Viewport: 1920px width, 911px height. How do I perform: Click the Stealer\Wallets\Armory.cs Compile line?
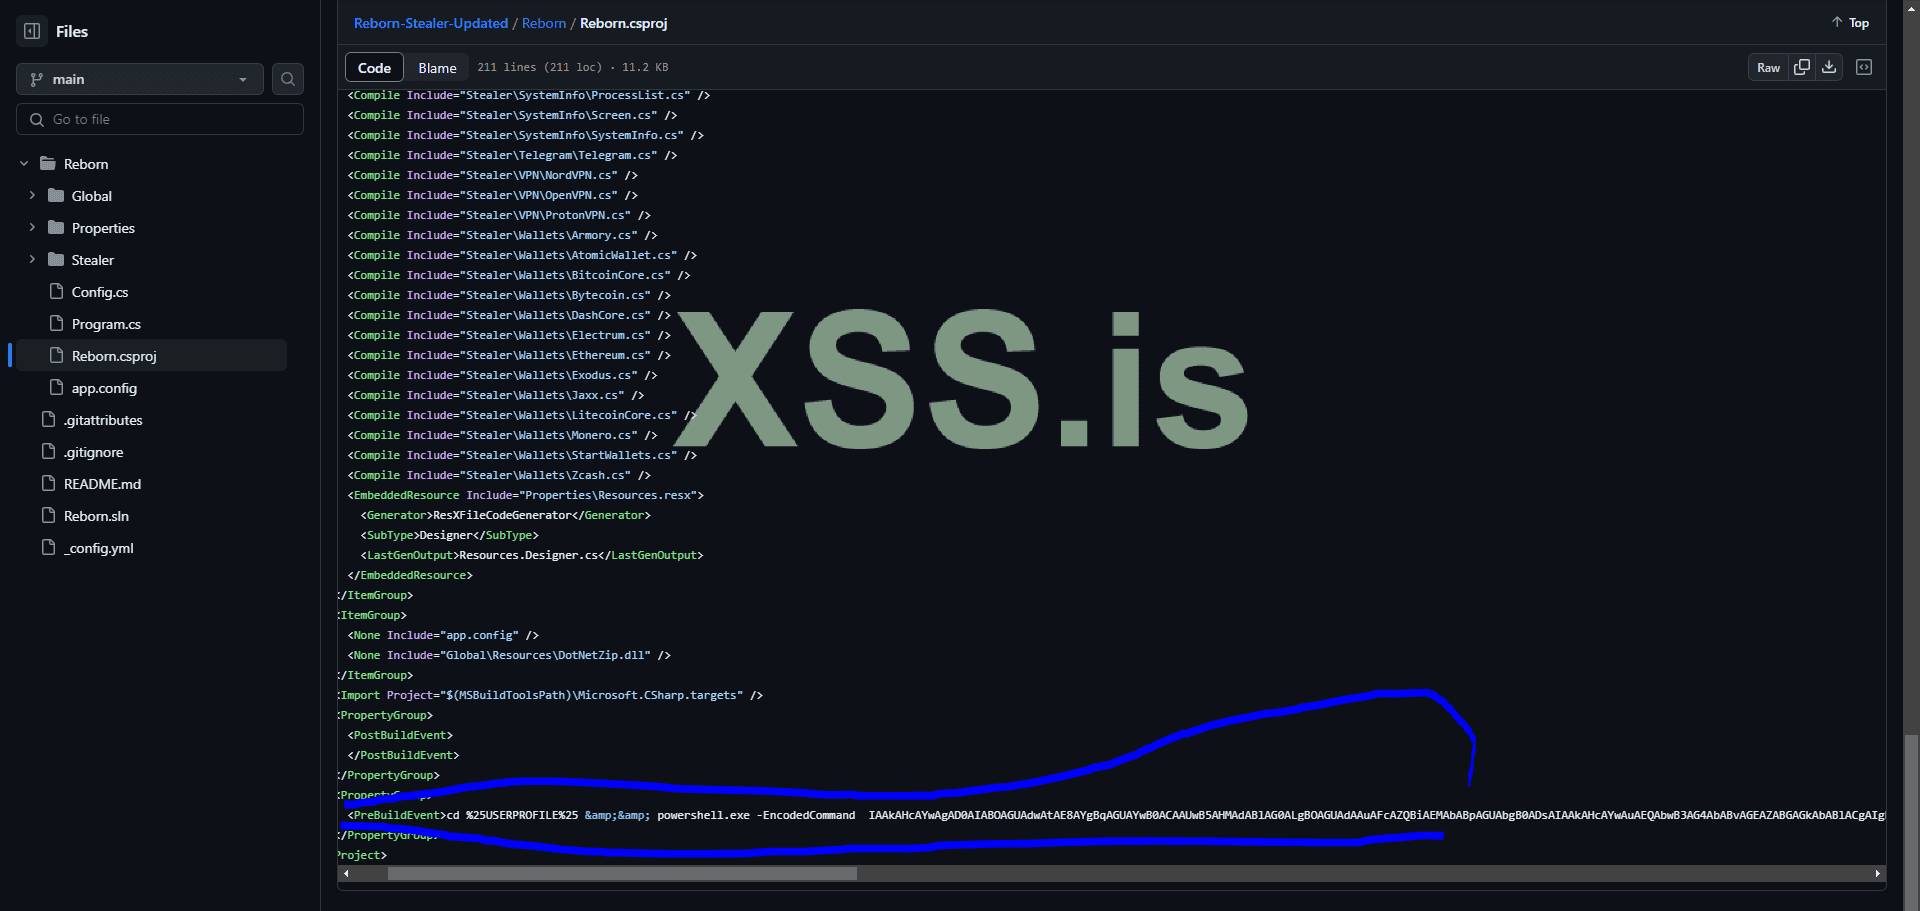coord(502,235)
